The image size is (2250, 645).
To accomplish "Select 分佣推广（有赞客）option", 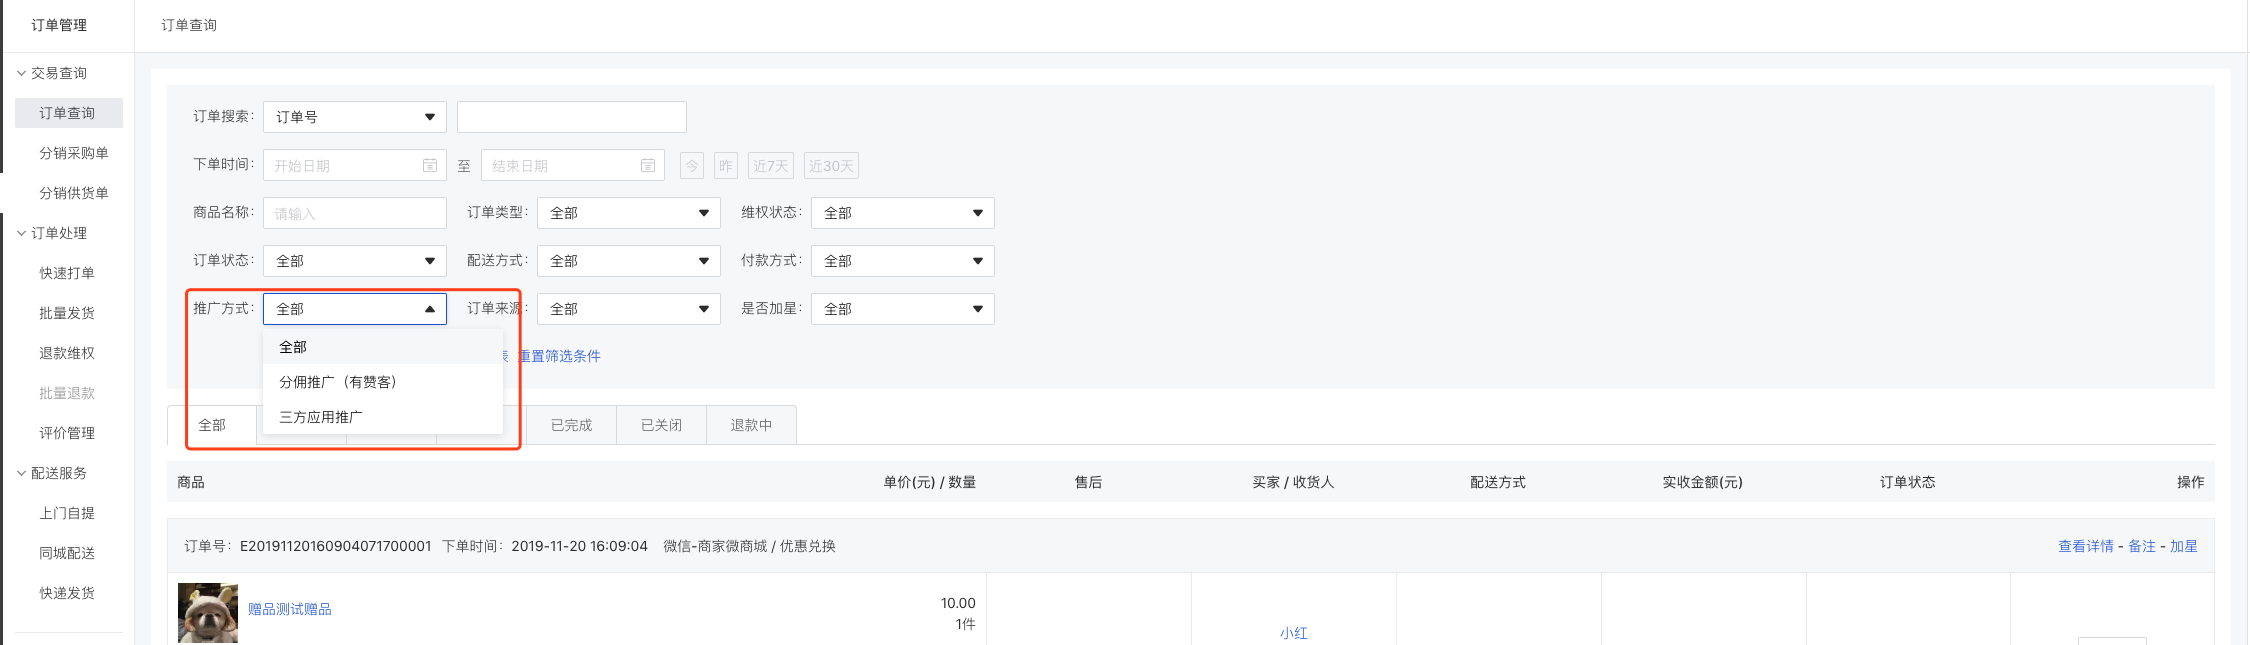I will pos(338,382).
